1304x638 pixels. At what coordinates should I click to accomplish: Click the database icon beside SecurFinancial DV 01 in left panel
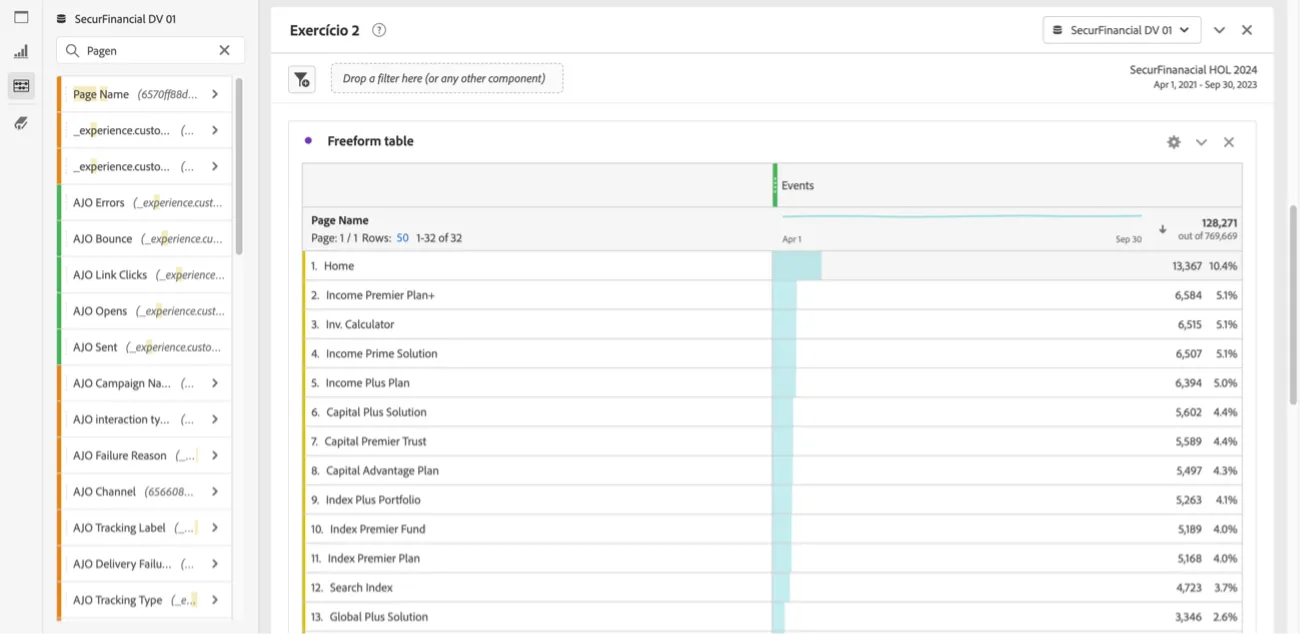[61, 19]
